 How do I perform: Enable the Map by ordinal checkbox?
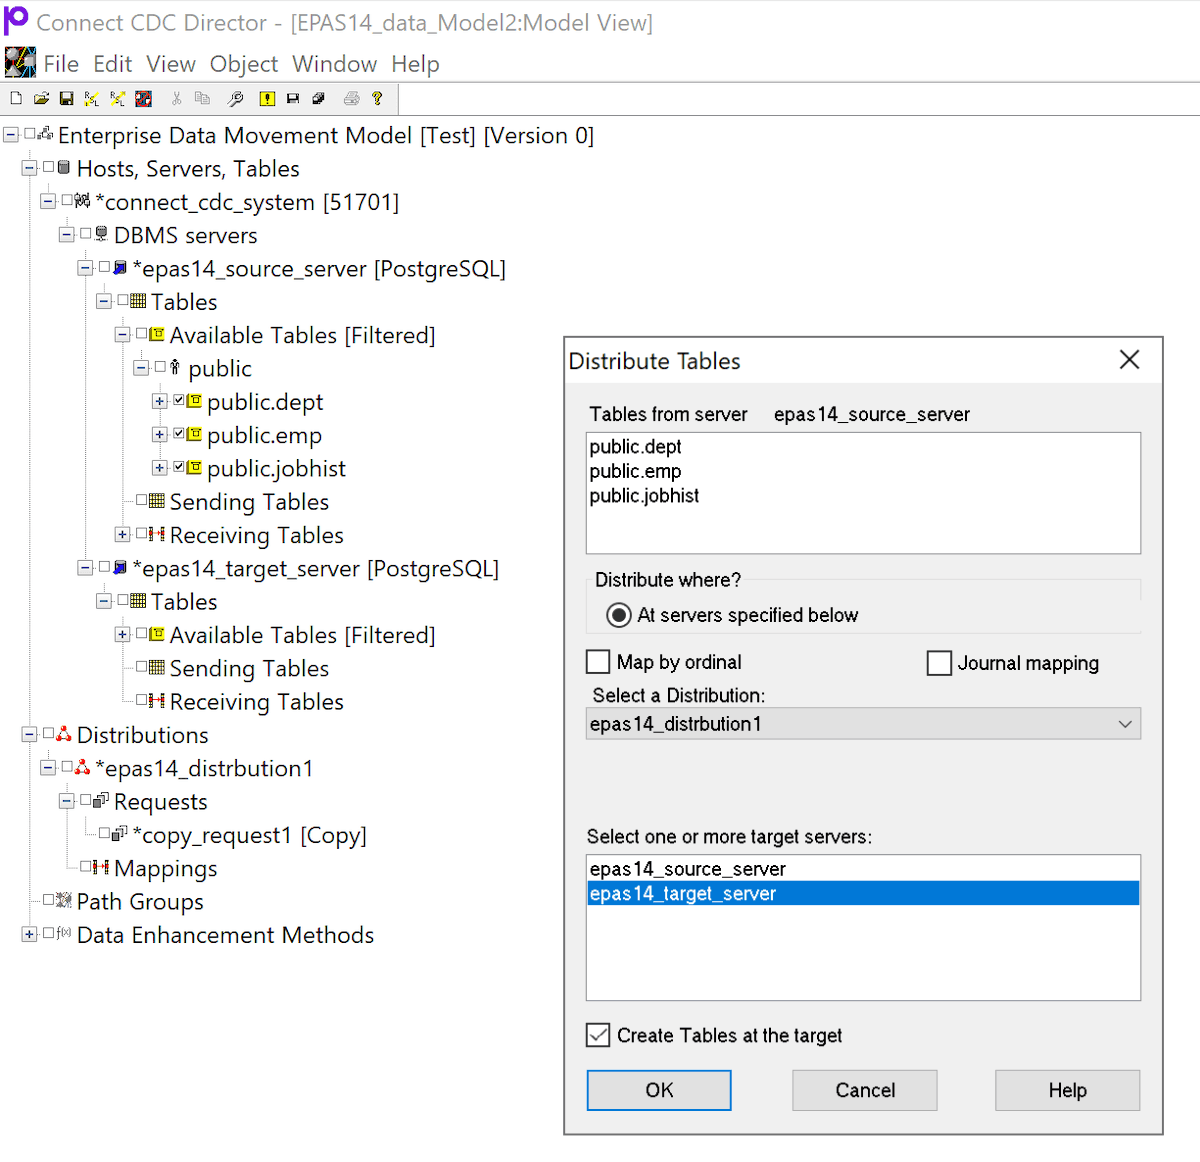pos(598,661)
